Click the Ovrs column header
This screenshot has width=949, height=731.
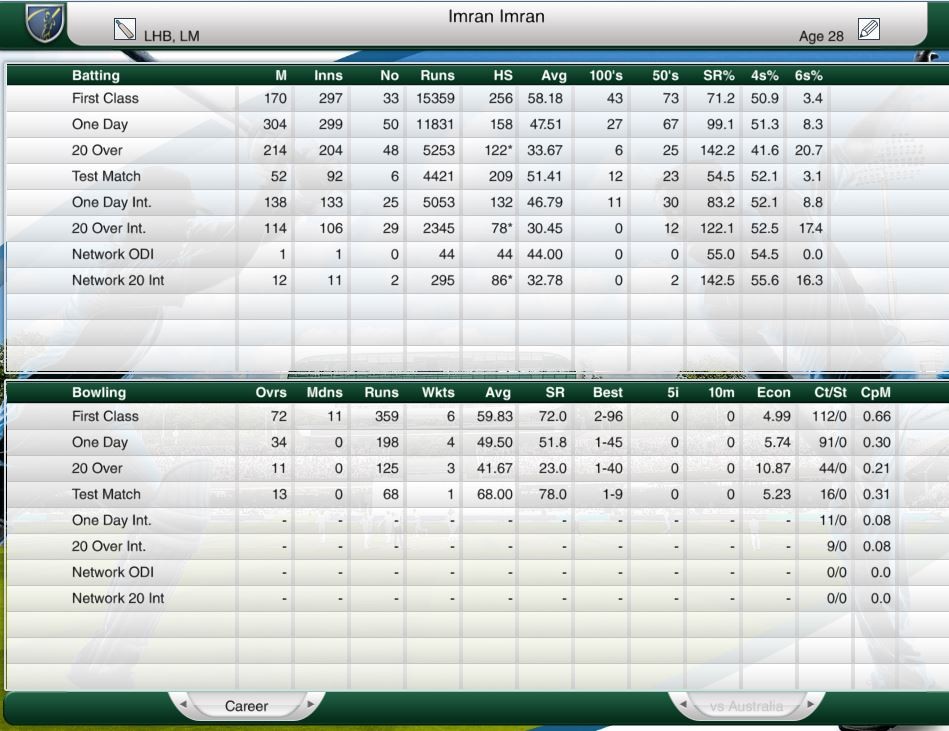pos(271,392)
